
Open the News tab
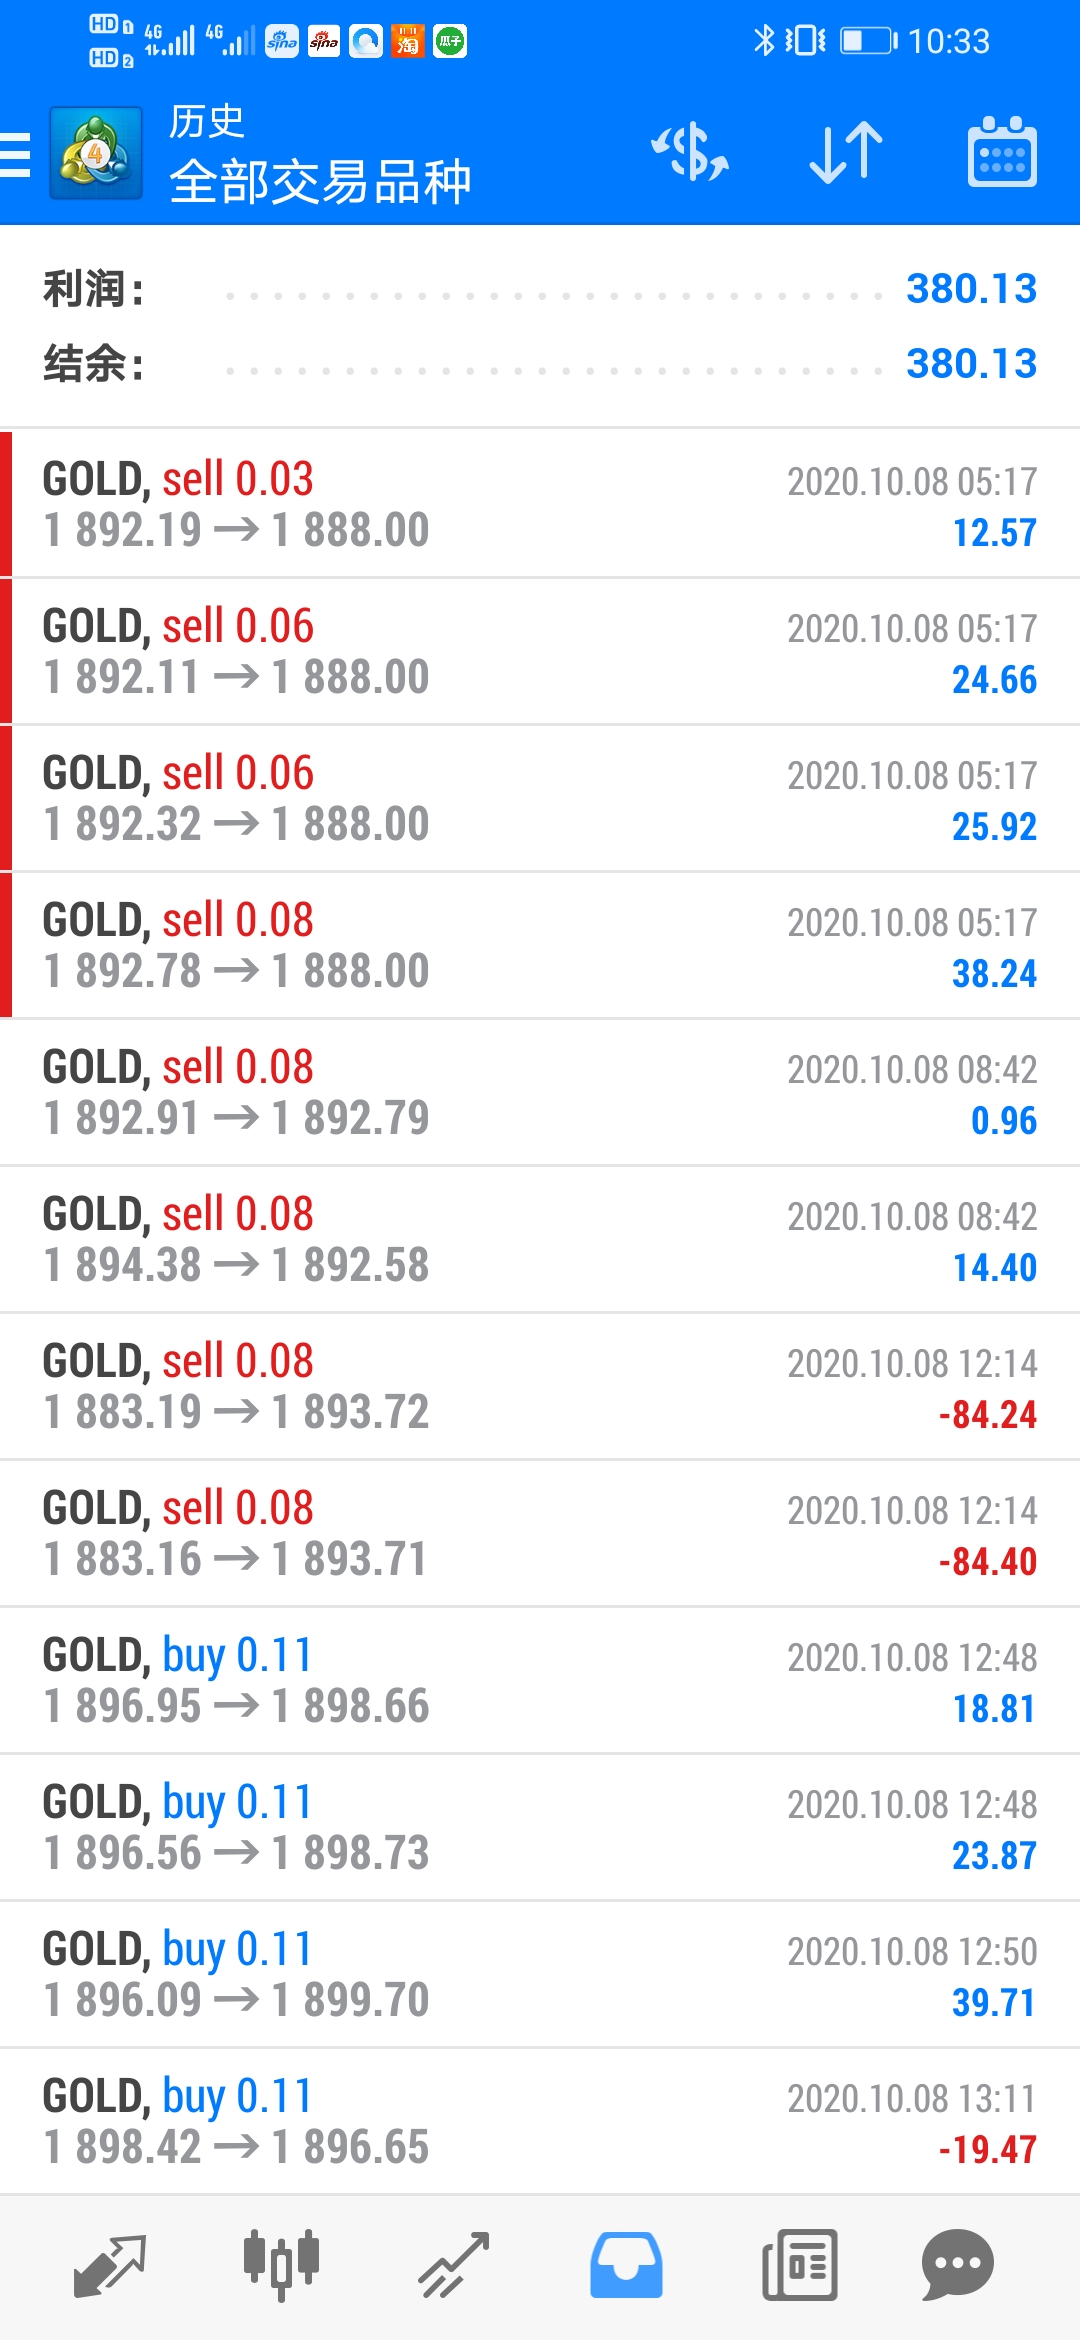click(799, 2265)
